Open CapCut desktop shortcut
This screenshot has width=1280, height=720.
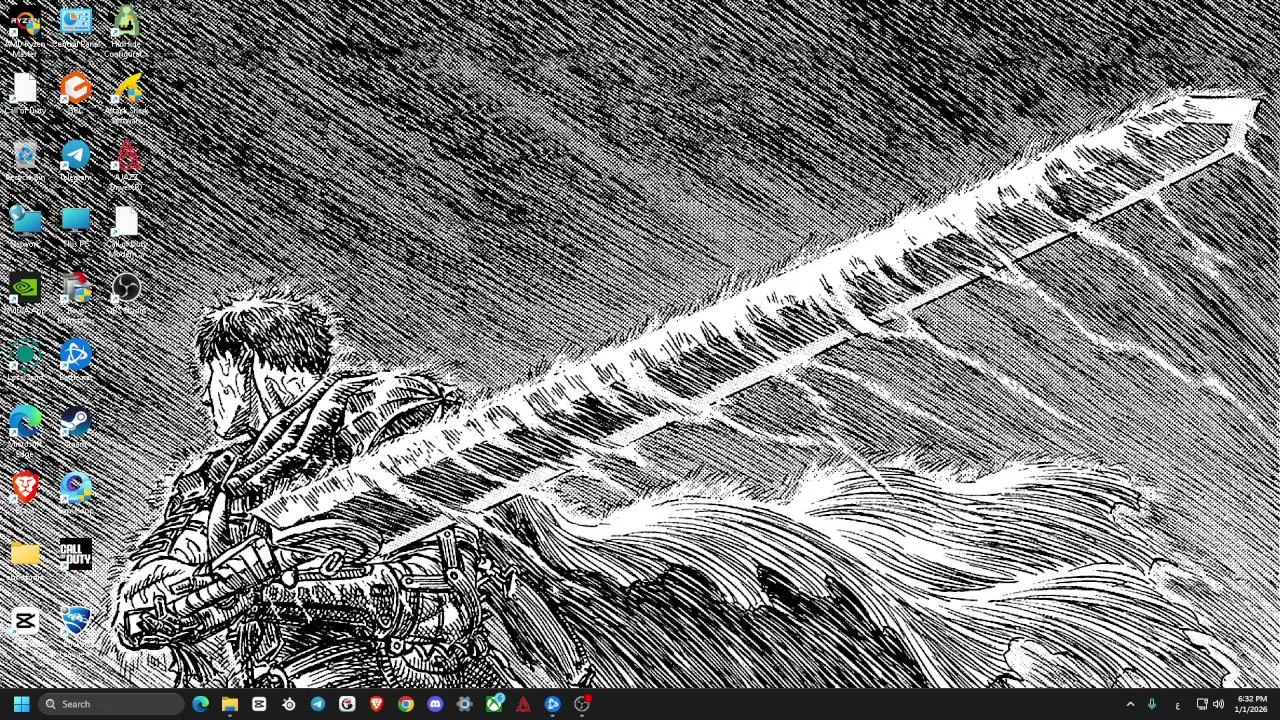[25, 621]
